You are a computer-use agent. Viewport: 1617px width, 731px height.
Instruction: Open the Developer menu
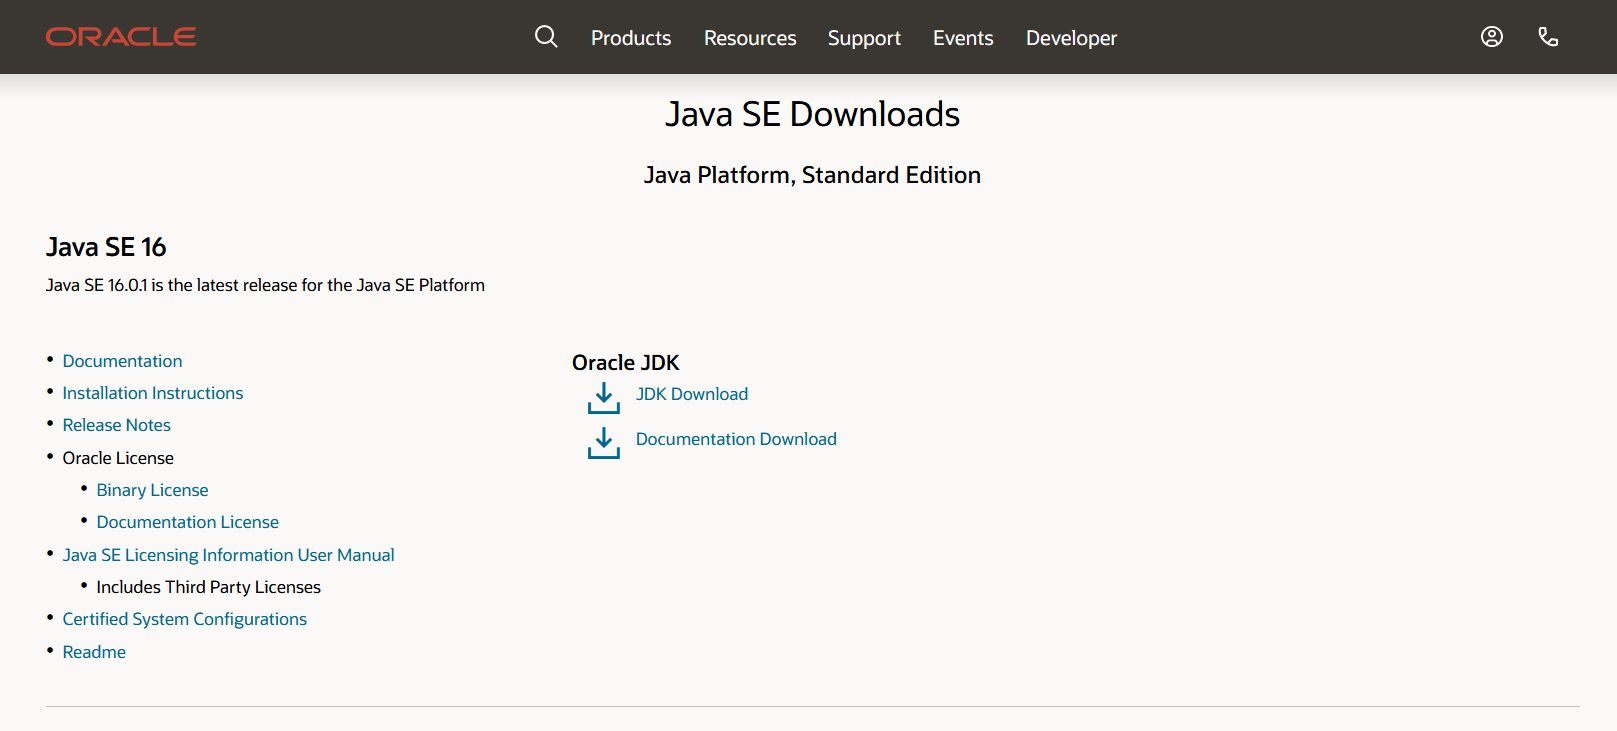pyautogui.click(x=1071, y=38)
